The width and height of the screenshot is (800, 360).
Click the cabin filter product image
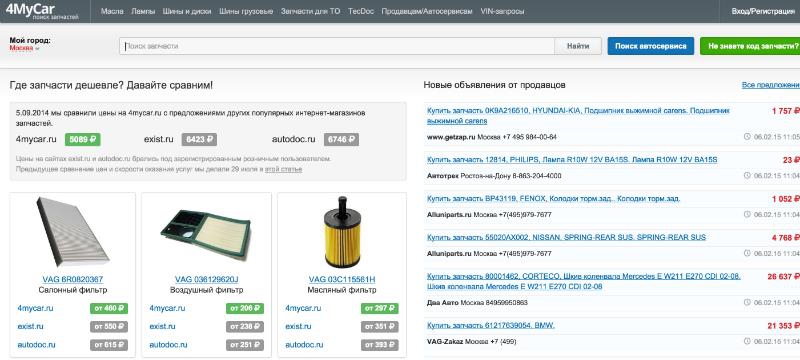tap(72, 232)
